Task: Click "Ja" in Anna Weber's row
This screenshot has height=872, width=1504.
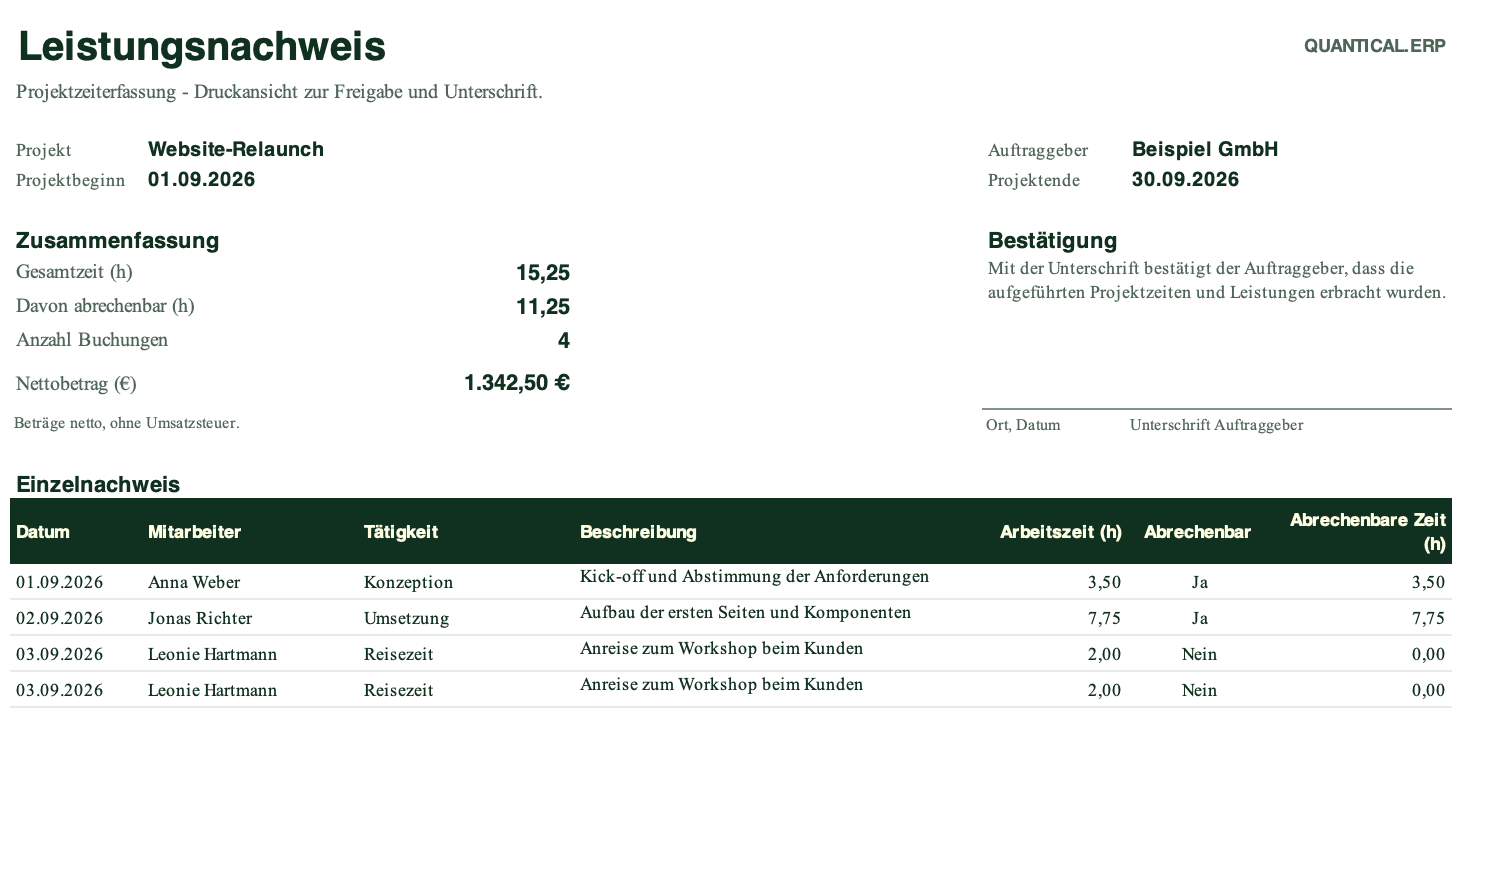Action: coord(1199,582)
